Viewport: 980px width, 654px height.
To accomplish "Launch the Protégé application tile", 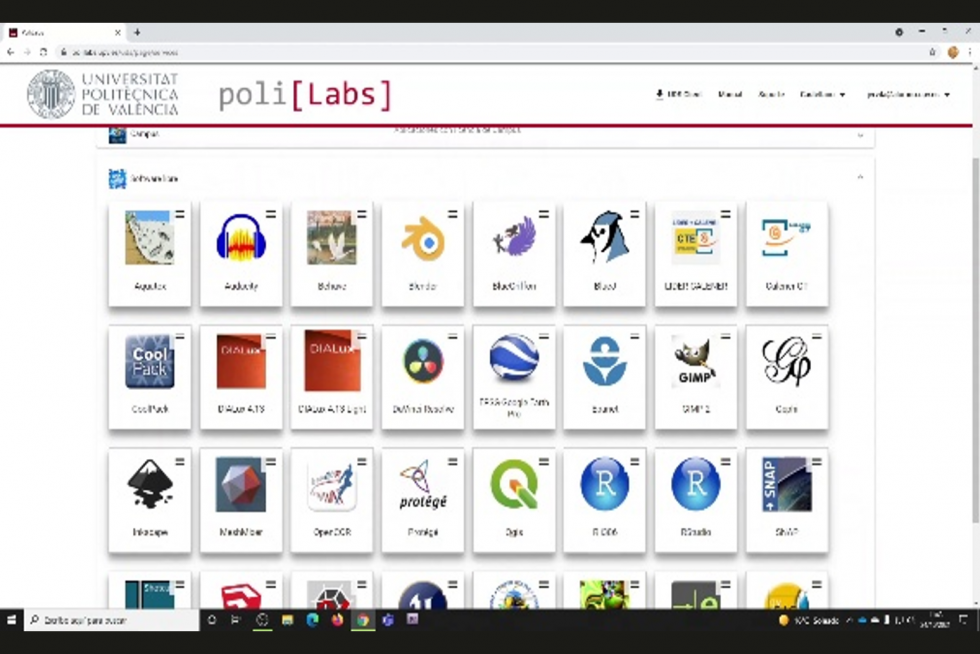I will pyautogui.click(x=422, y=500).
